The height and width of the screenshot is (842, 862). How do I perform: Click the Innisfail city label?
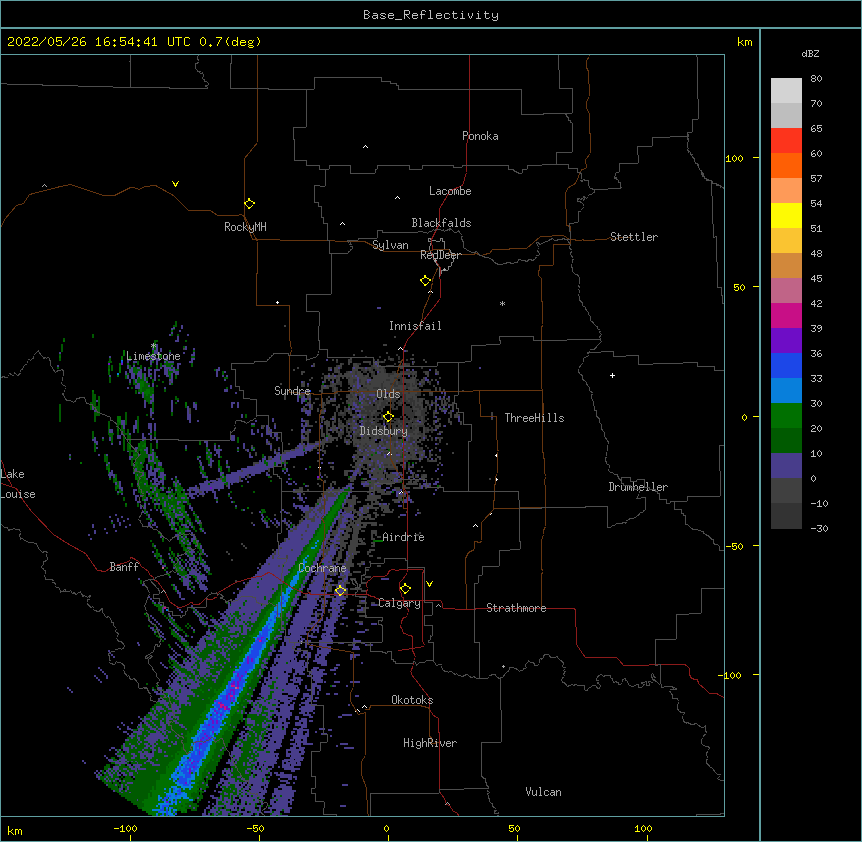point(415,326)
